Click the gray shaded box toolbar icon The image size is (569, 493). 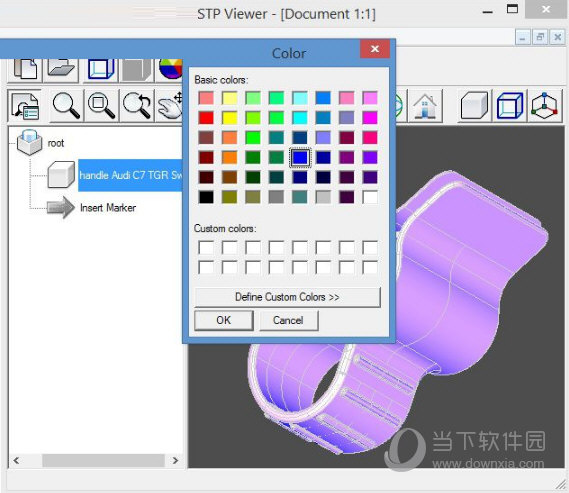136,69
